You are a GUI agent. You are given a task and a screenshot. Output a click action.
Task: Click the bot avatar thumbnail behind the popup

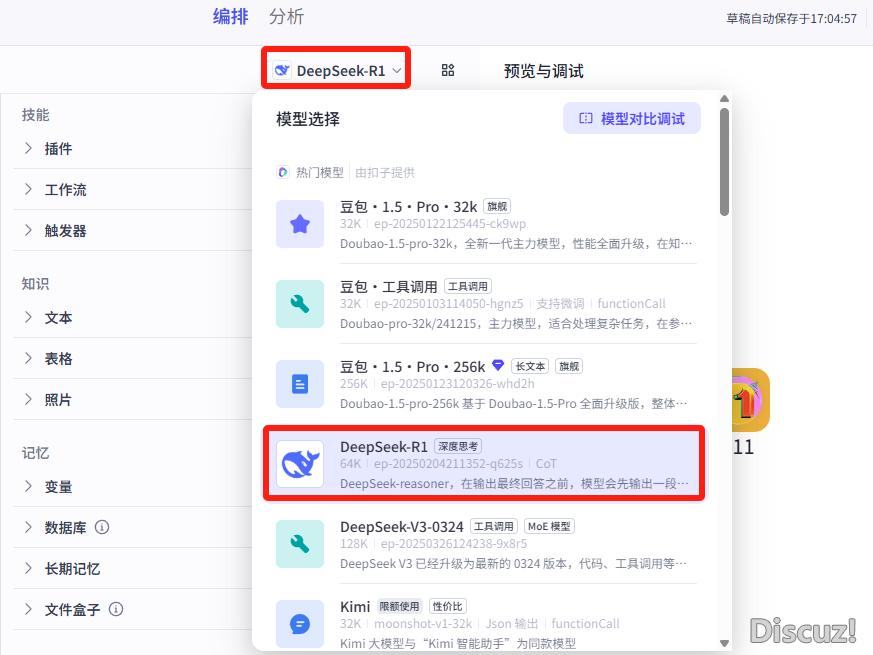pyautogui.click(x=751, y=400)
